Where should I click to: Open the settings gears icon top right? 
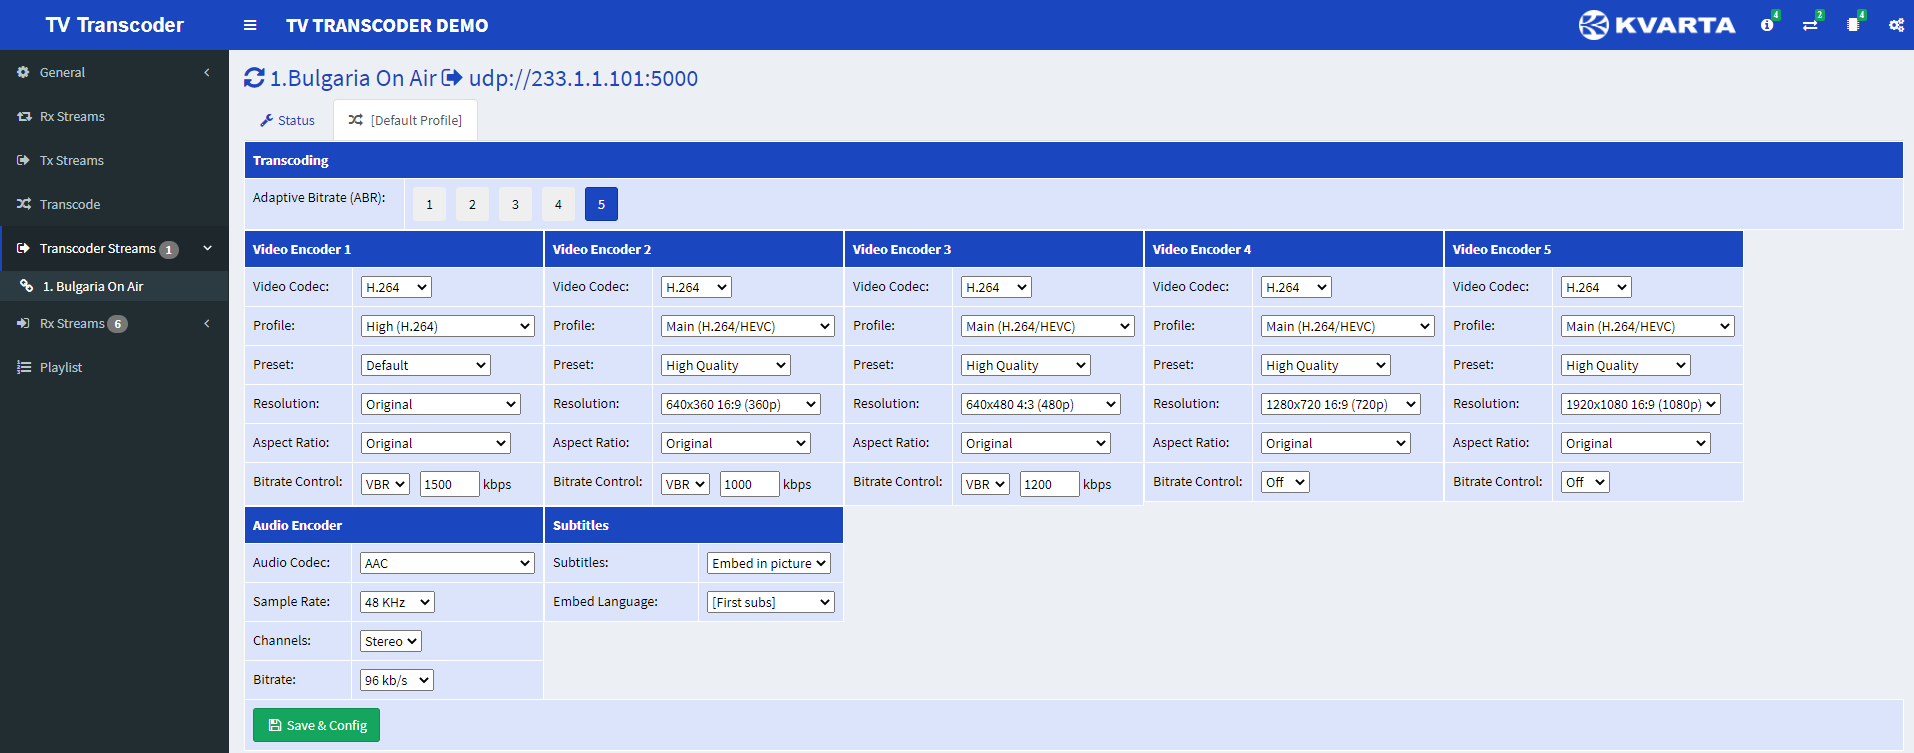(1896, 25)
